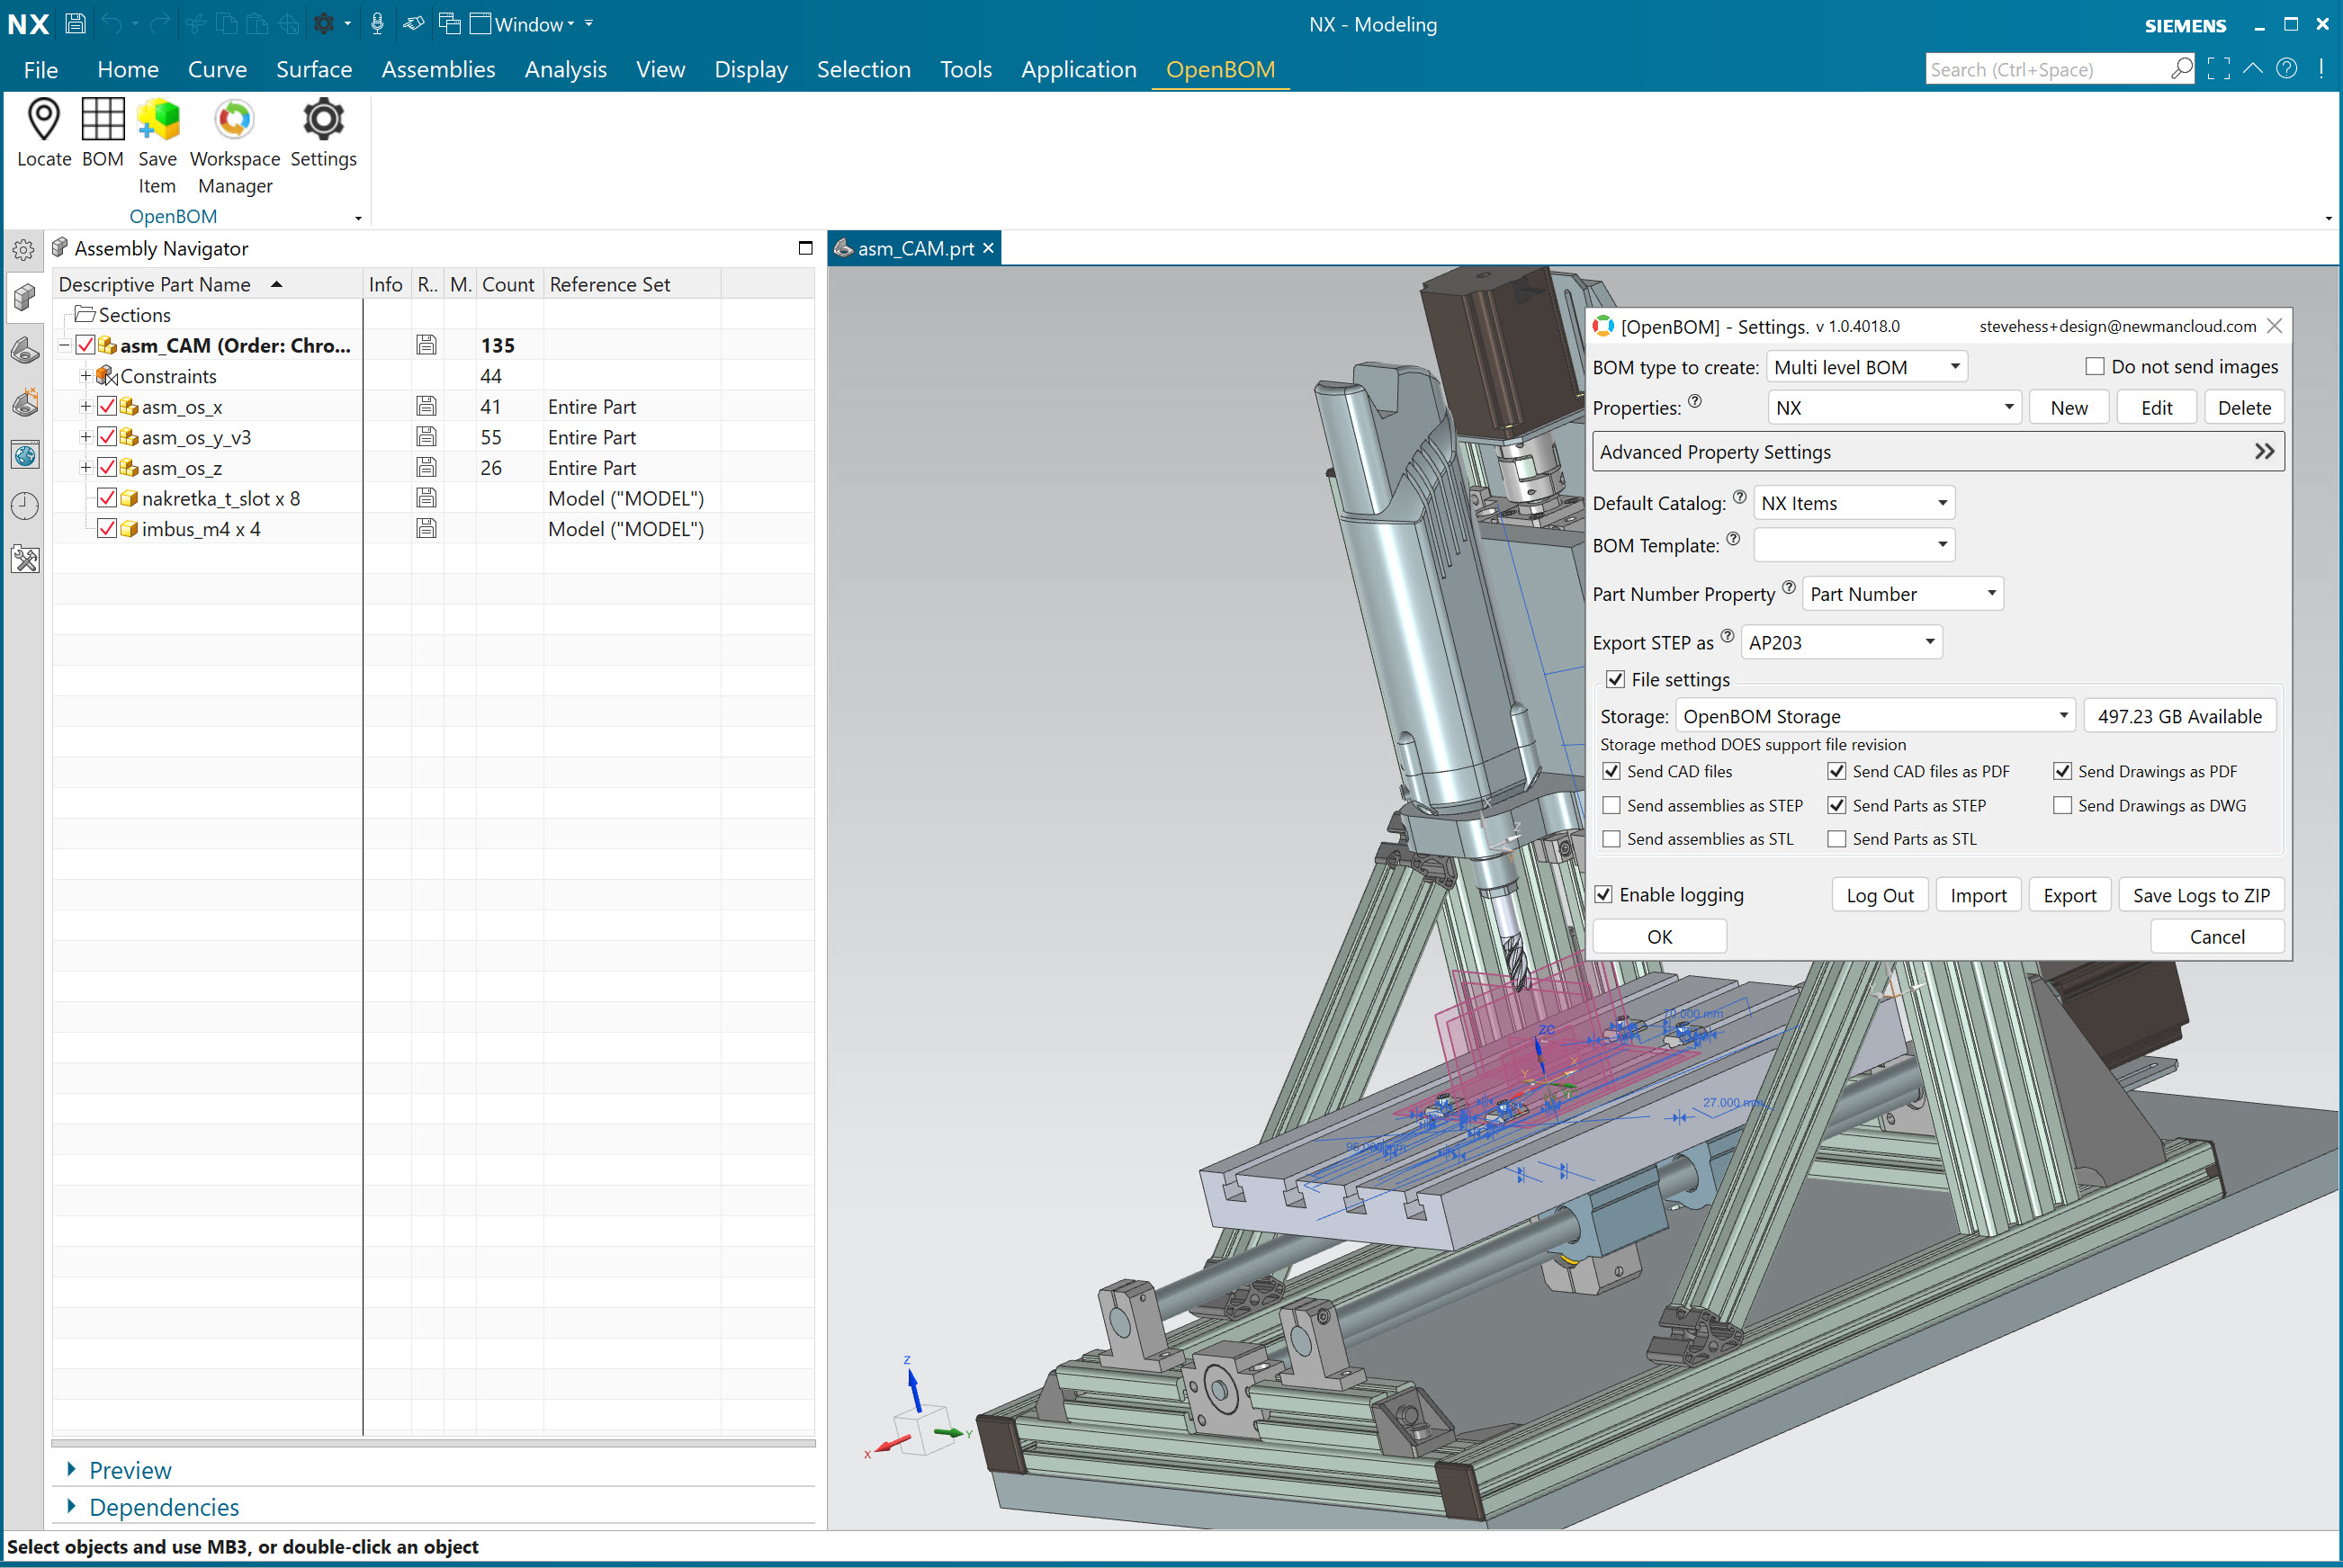Maximize the Assembly Navigator panel
2343x1568 pixels.
tap(805, 248)
